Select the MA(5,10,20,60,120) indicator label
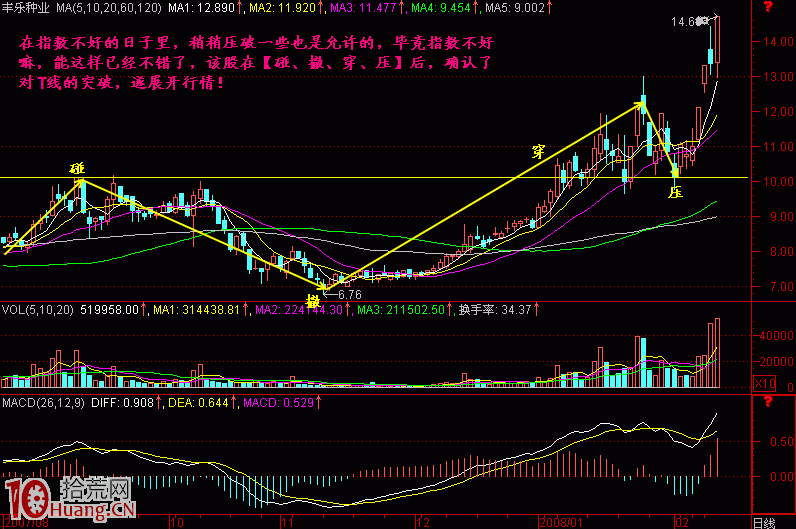Screen dimensions: 796x529 coord(109,8)
